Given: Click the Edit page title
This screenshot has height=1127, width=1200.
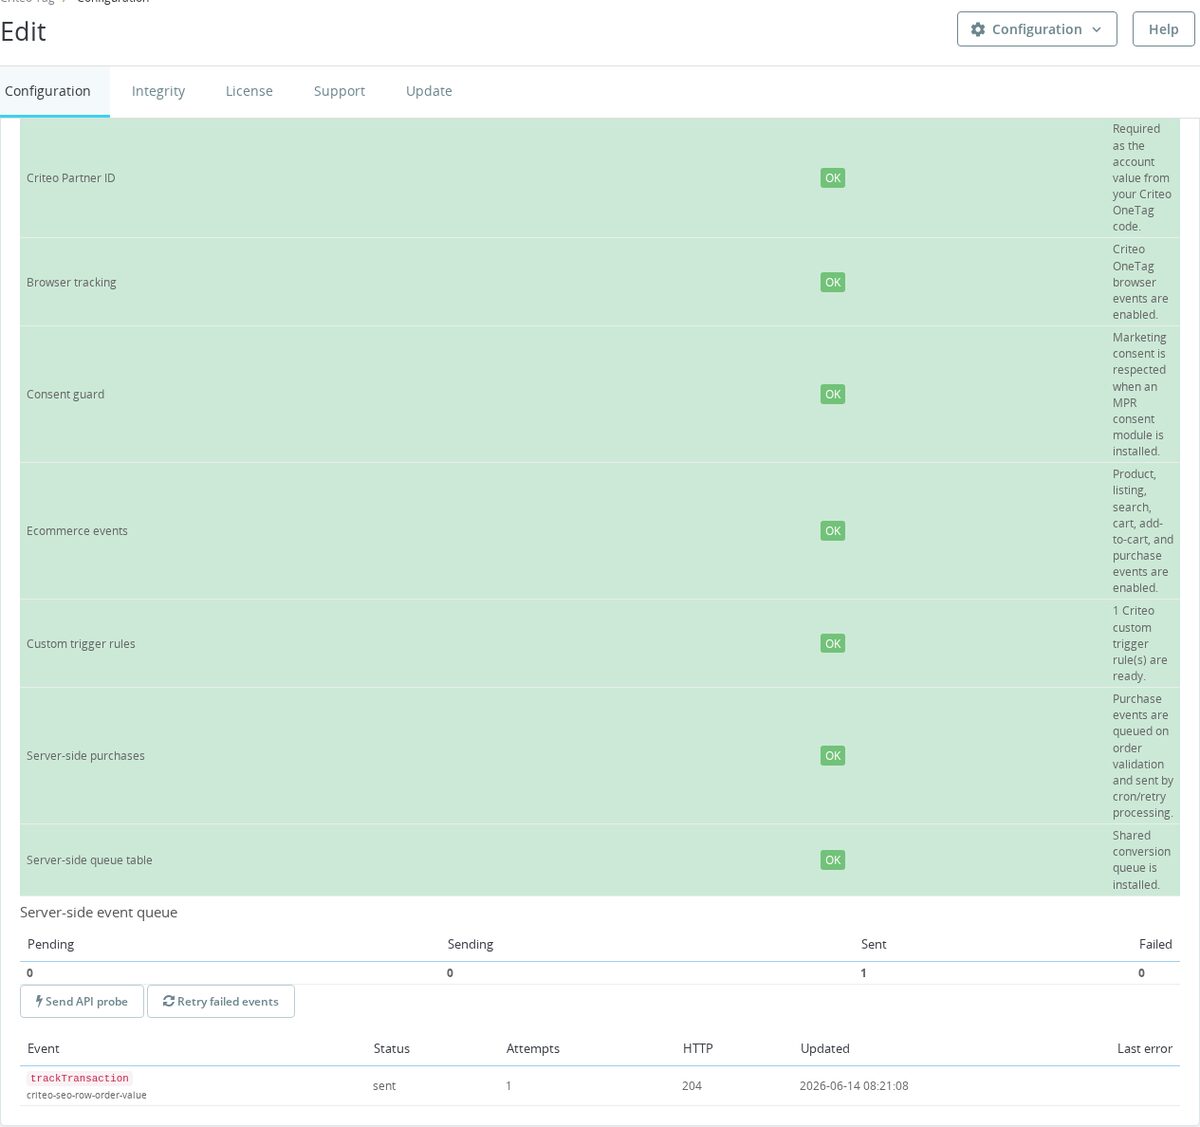Looking at the screenshot, I should tap(23, 31).
